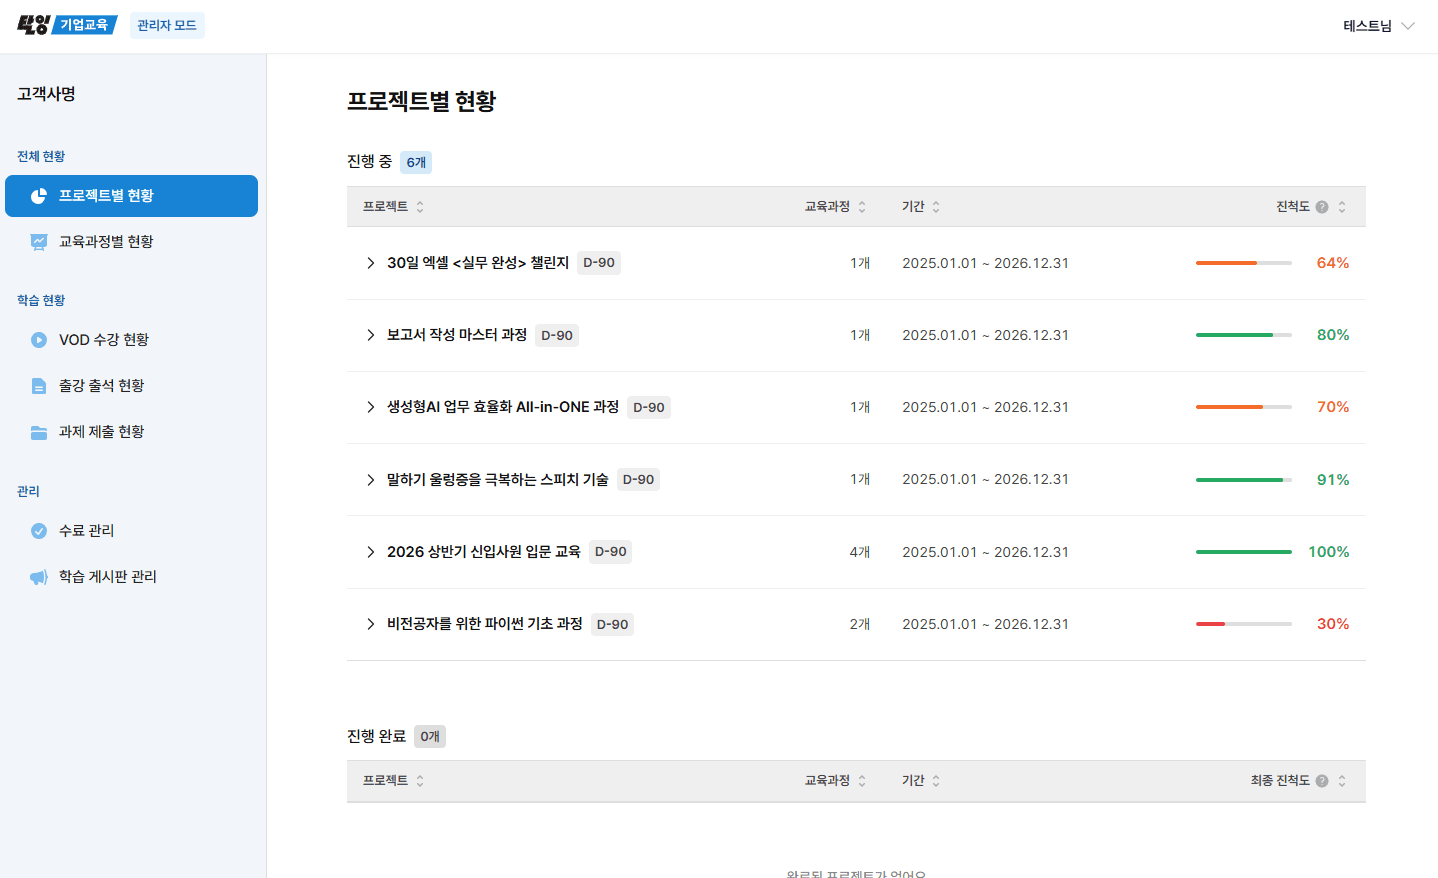Click the 기업교육 logo in the header

(x=67, y=25)
